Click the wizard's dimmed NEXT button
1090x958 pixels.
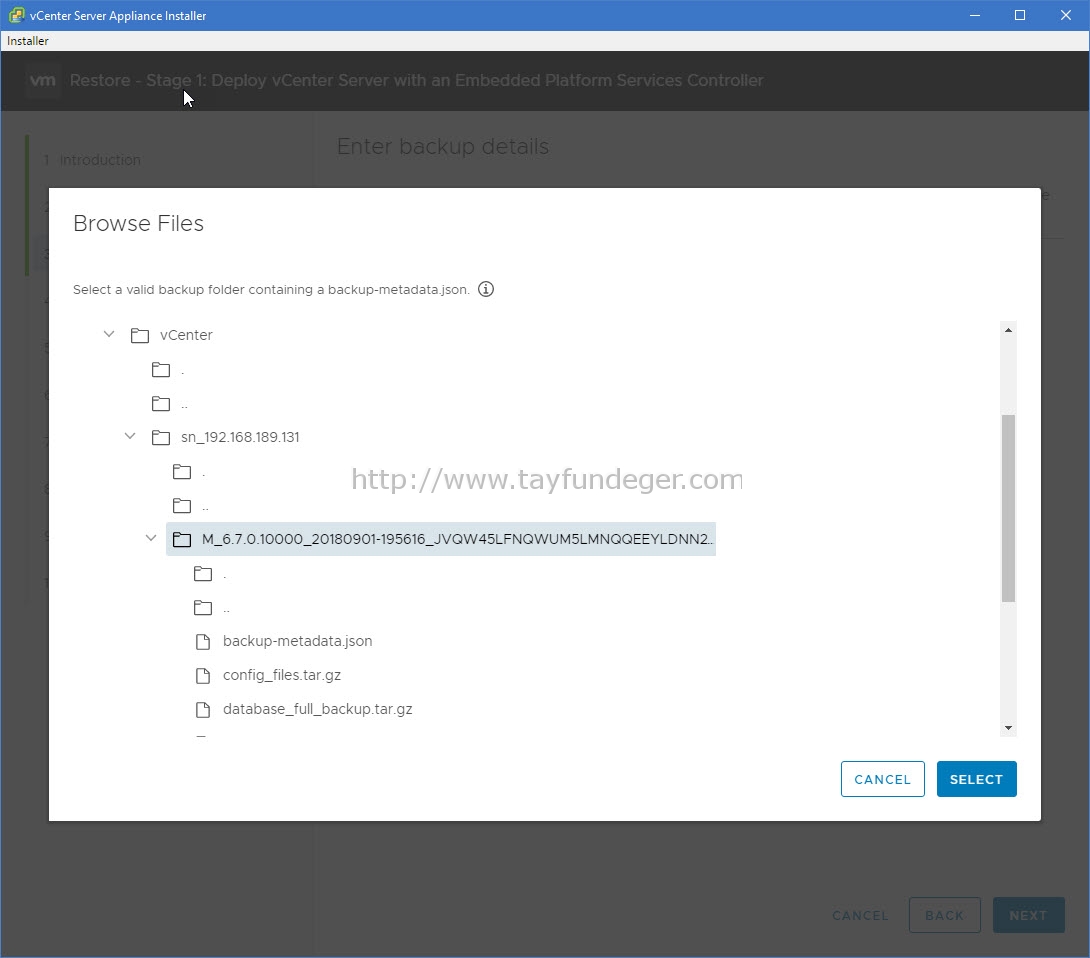click(1028, 915)
